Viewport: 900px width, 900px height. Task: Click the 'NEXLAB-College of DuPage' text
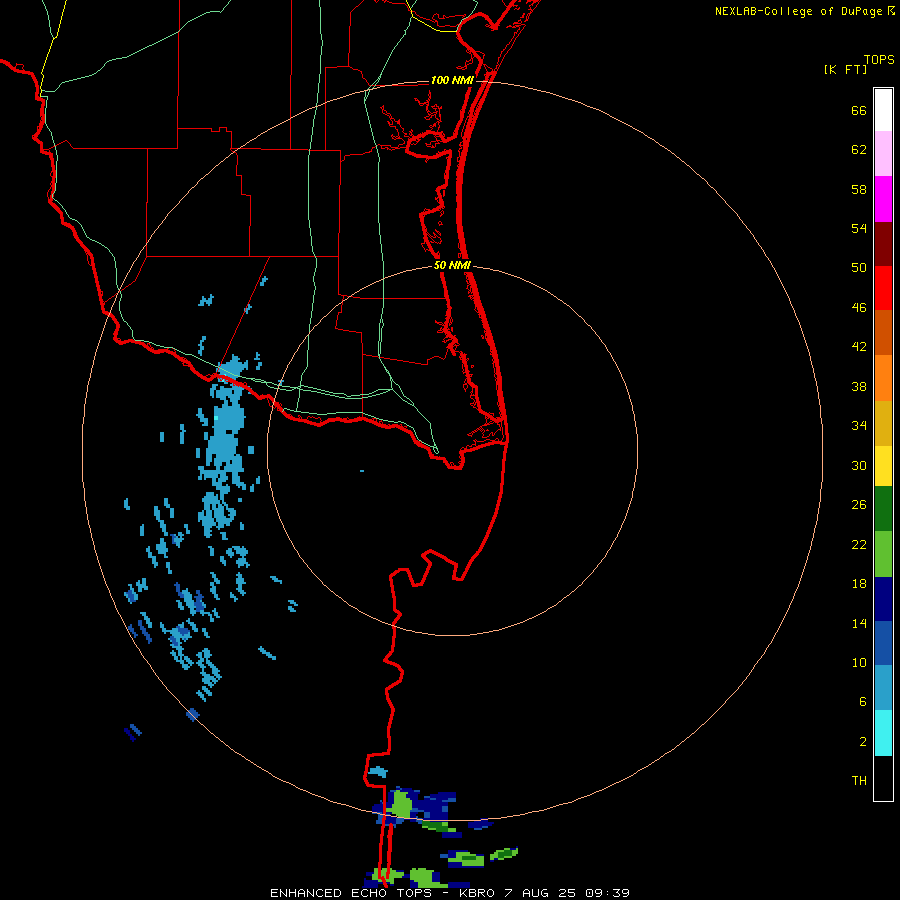point(798,11)
